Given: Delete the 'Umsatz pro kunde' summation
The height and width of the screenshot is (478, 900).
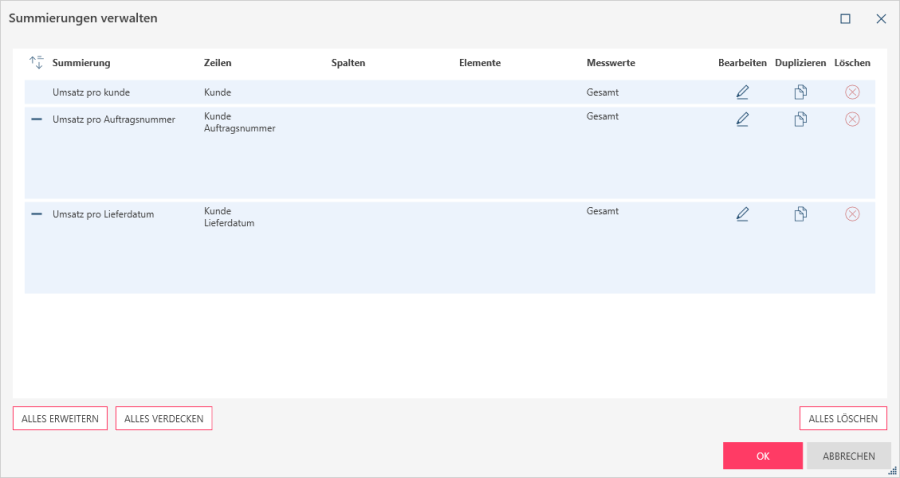Looking at the screenshot, I should pyautogui.click(x=852, y=92).
